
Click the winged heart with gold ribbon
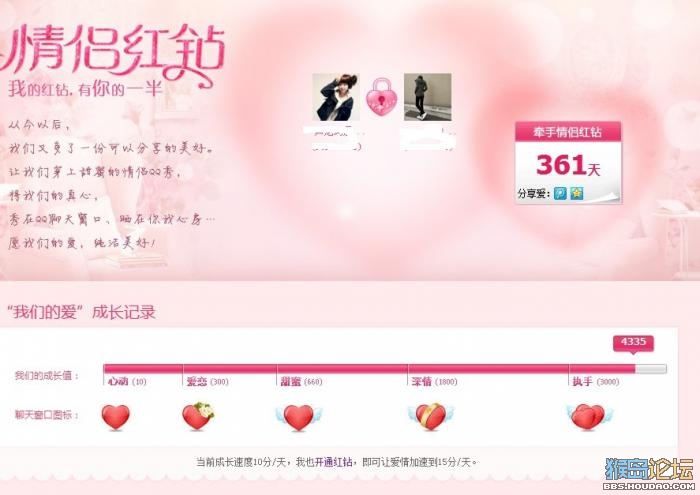pos(431,416)
